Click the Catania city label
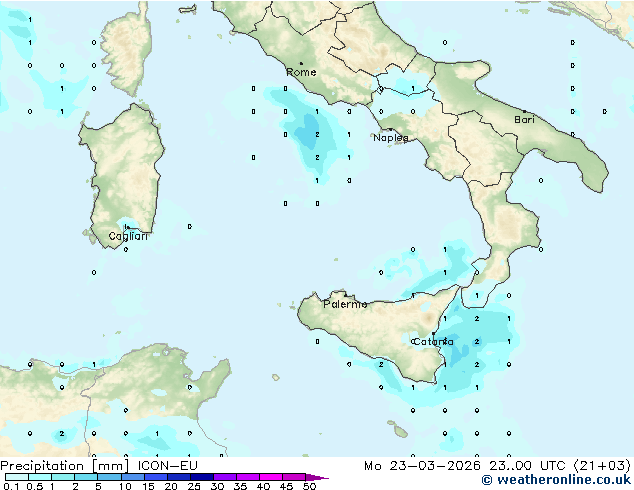 click(433, 342)
